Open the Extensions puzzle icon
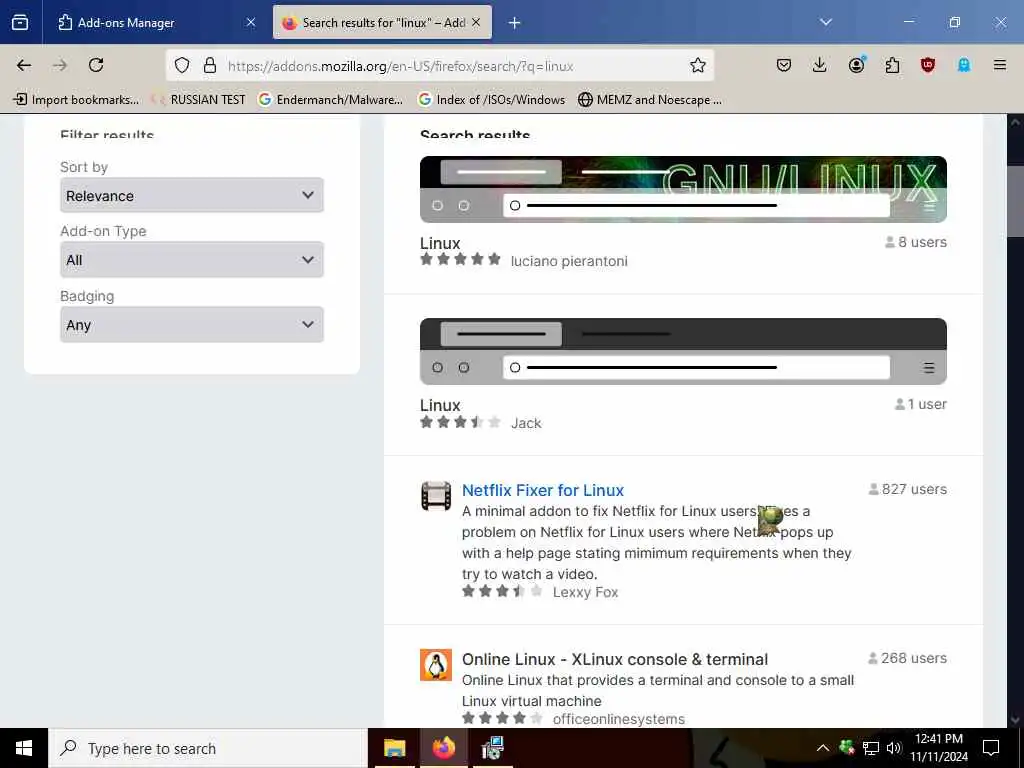This screenshot has width=1024, height=768. (x=892, y=65)
